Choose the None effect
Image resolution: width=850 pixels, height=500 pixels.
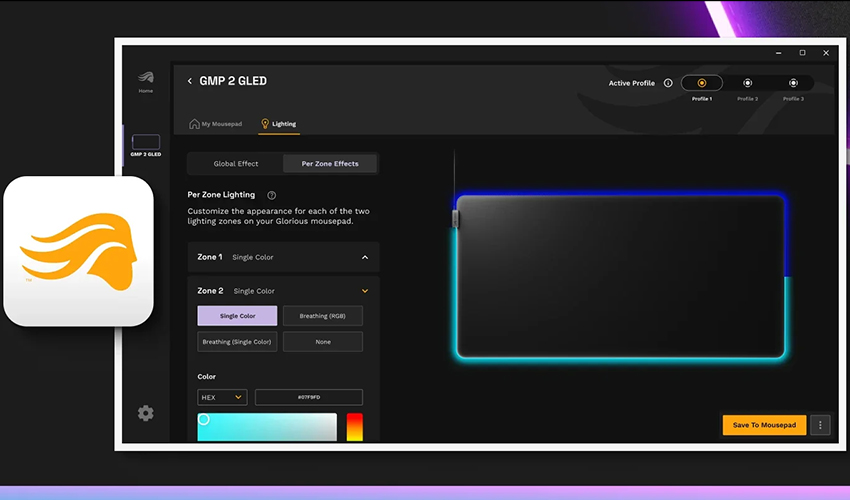tap(323, 342)
